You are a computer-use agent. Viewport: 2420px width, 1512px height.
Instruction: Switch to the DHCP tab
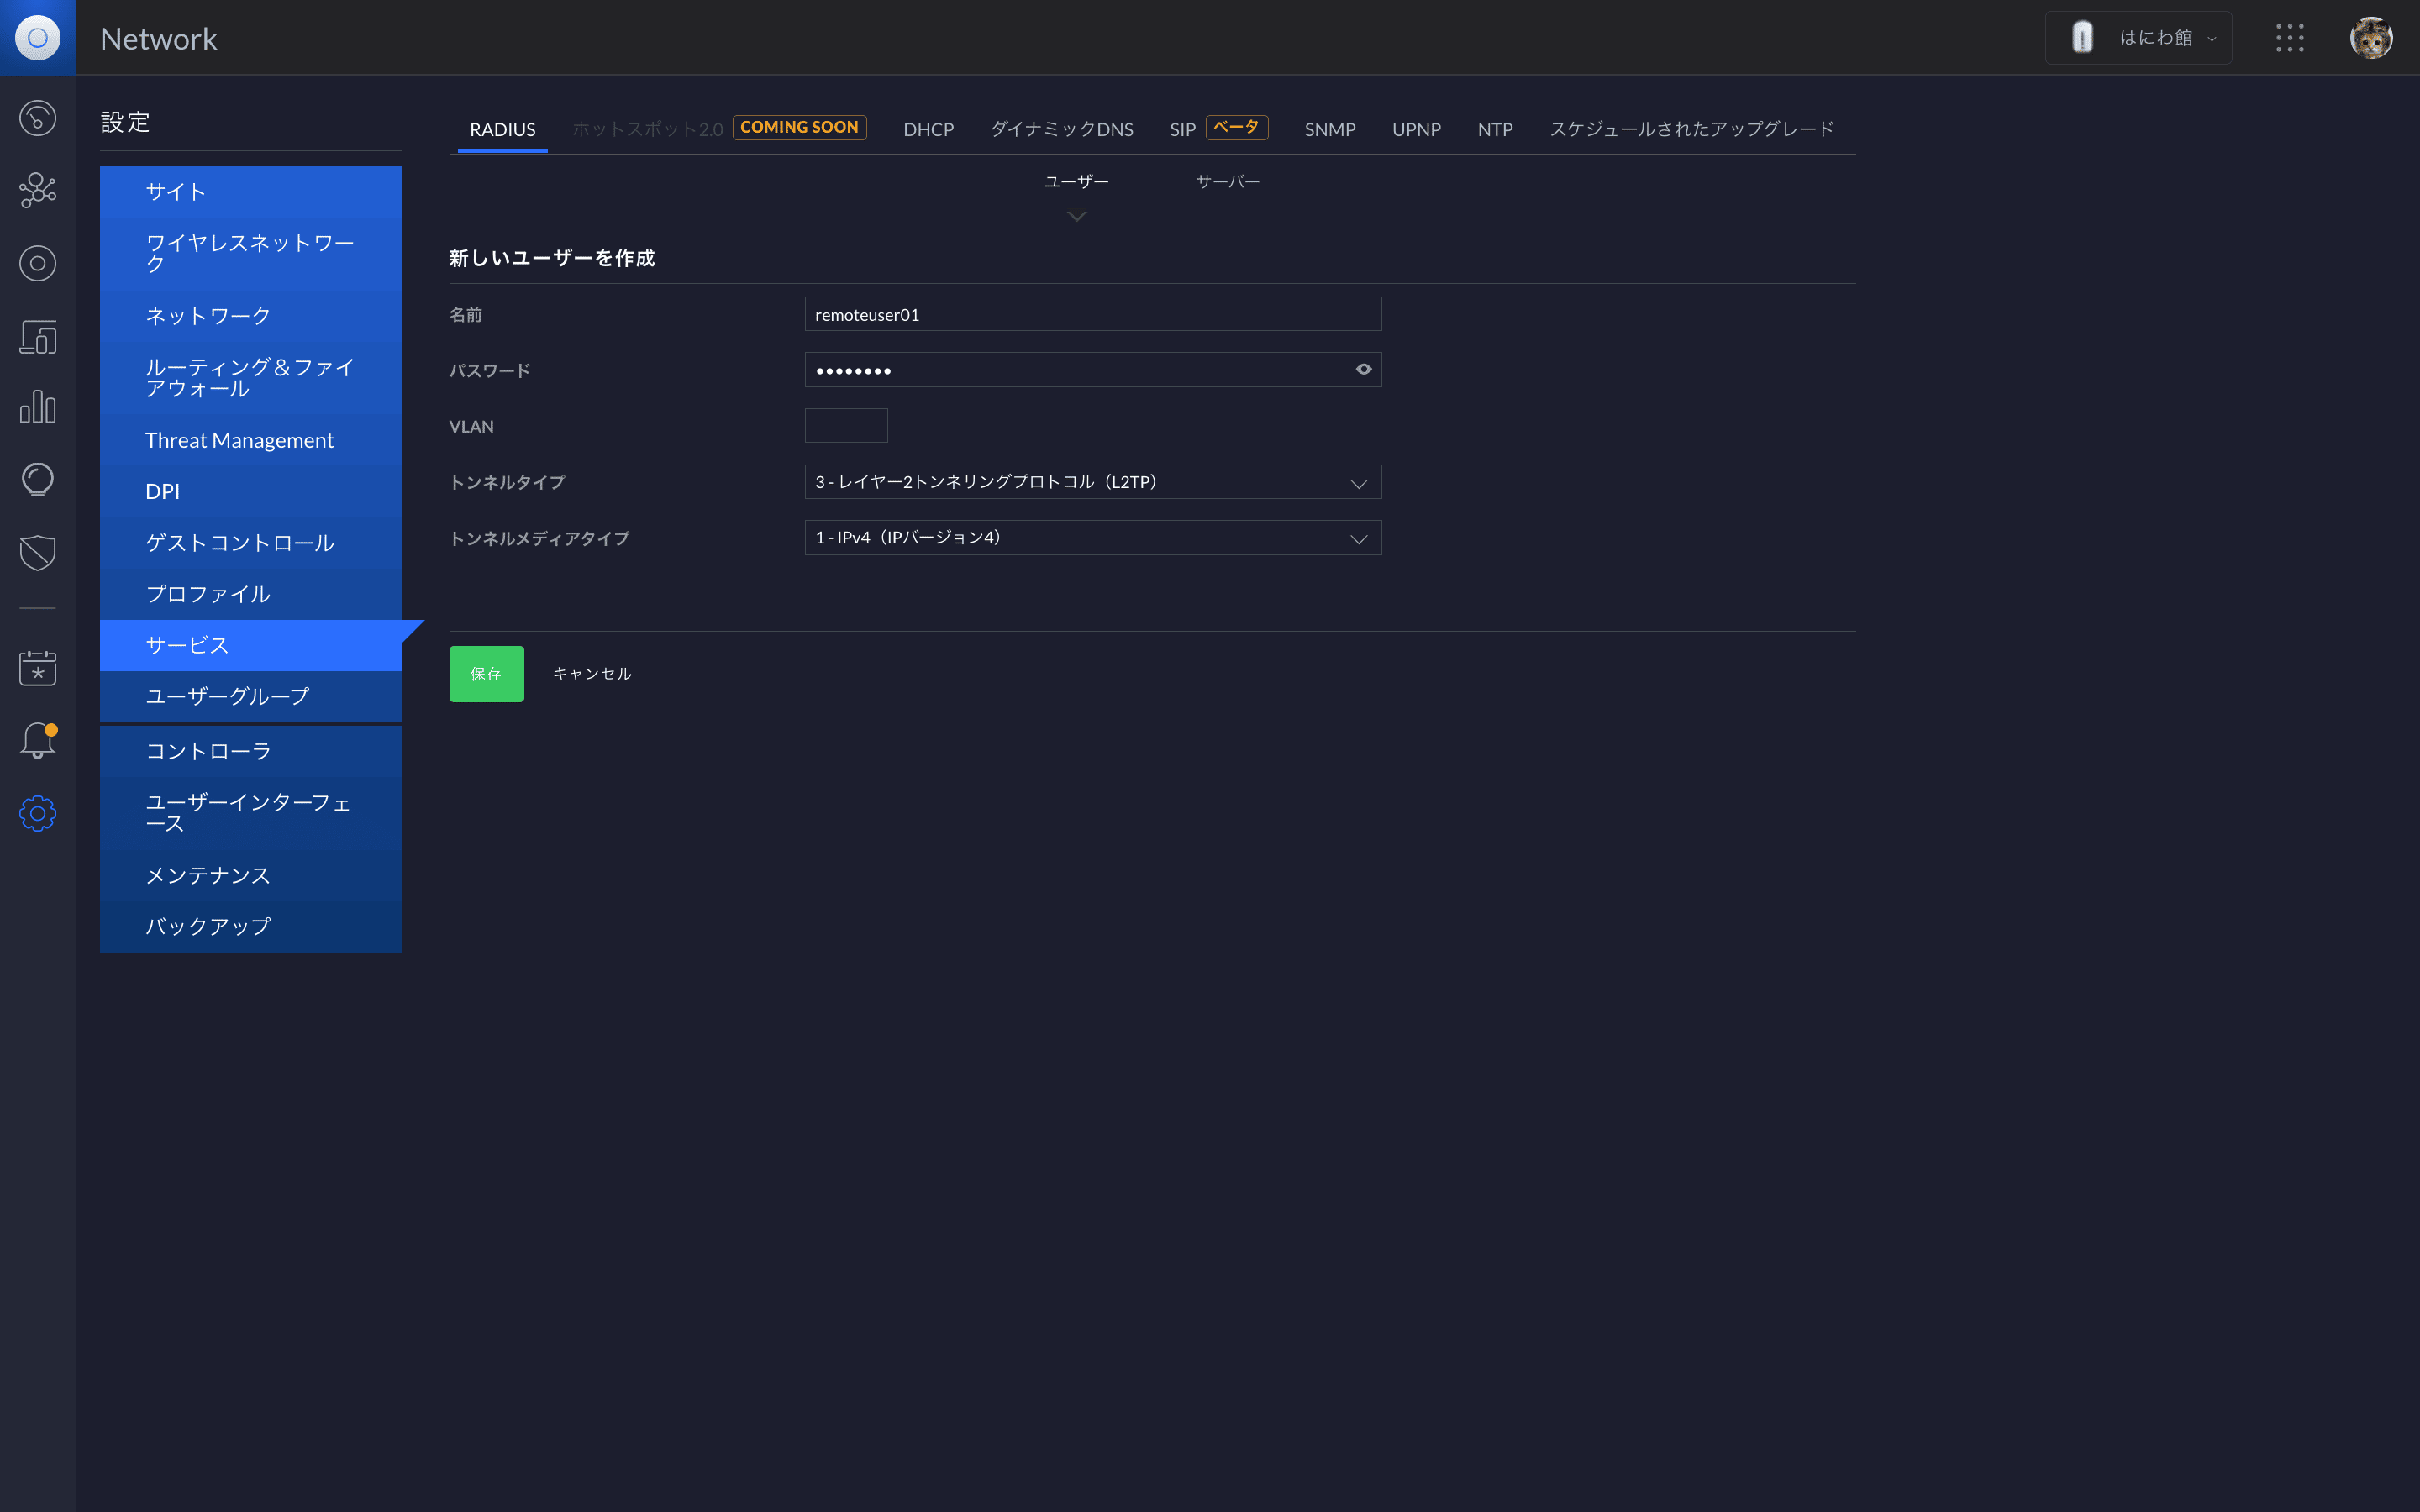tap(928, 129)
